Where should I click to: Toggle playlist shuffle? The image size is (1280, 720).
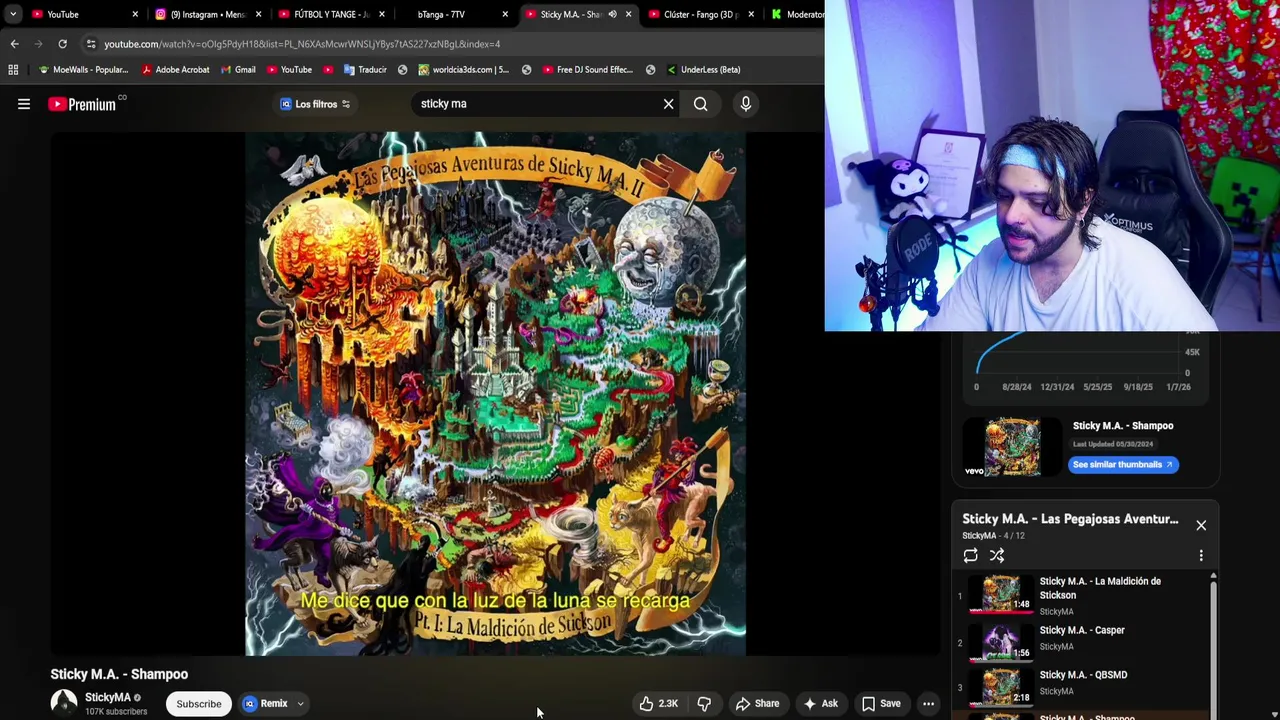tap(997, 556)
